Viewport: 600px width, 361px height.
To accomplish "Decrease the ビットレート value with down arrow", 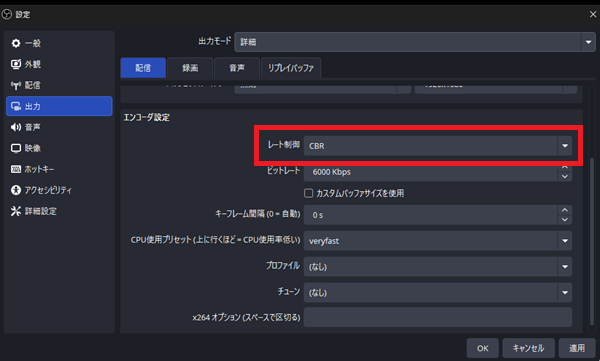I will 565,176.
